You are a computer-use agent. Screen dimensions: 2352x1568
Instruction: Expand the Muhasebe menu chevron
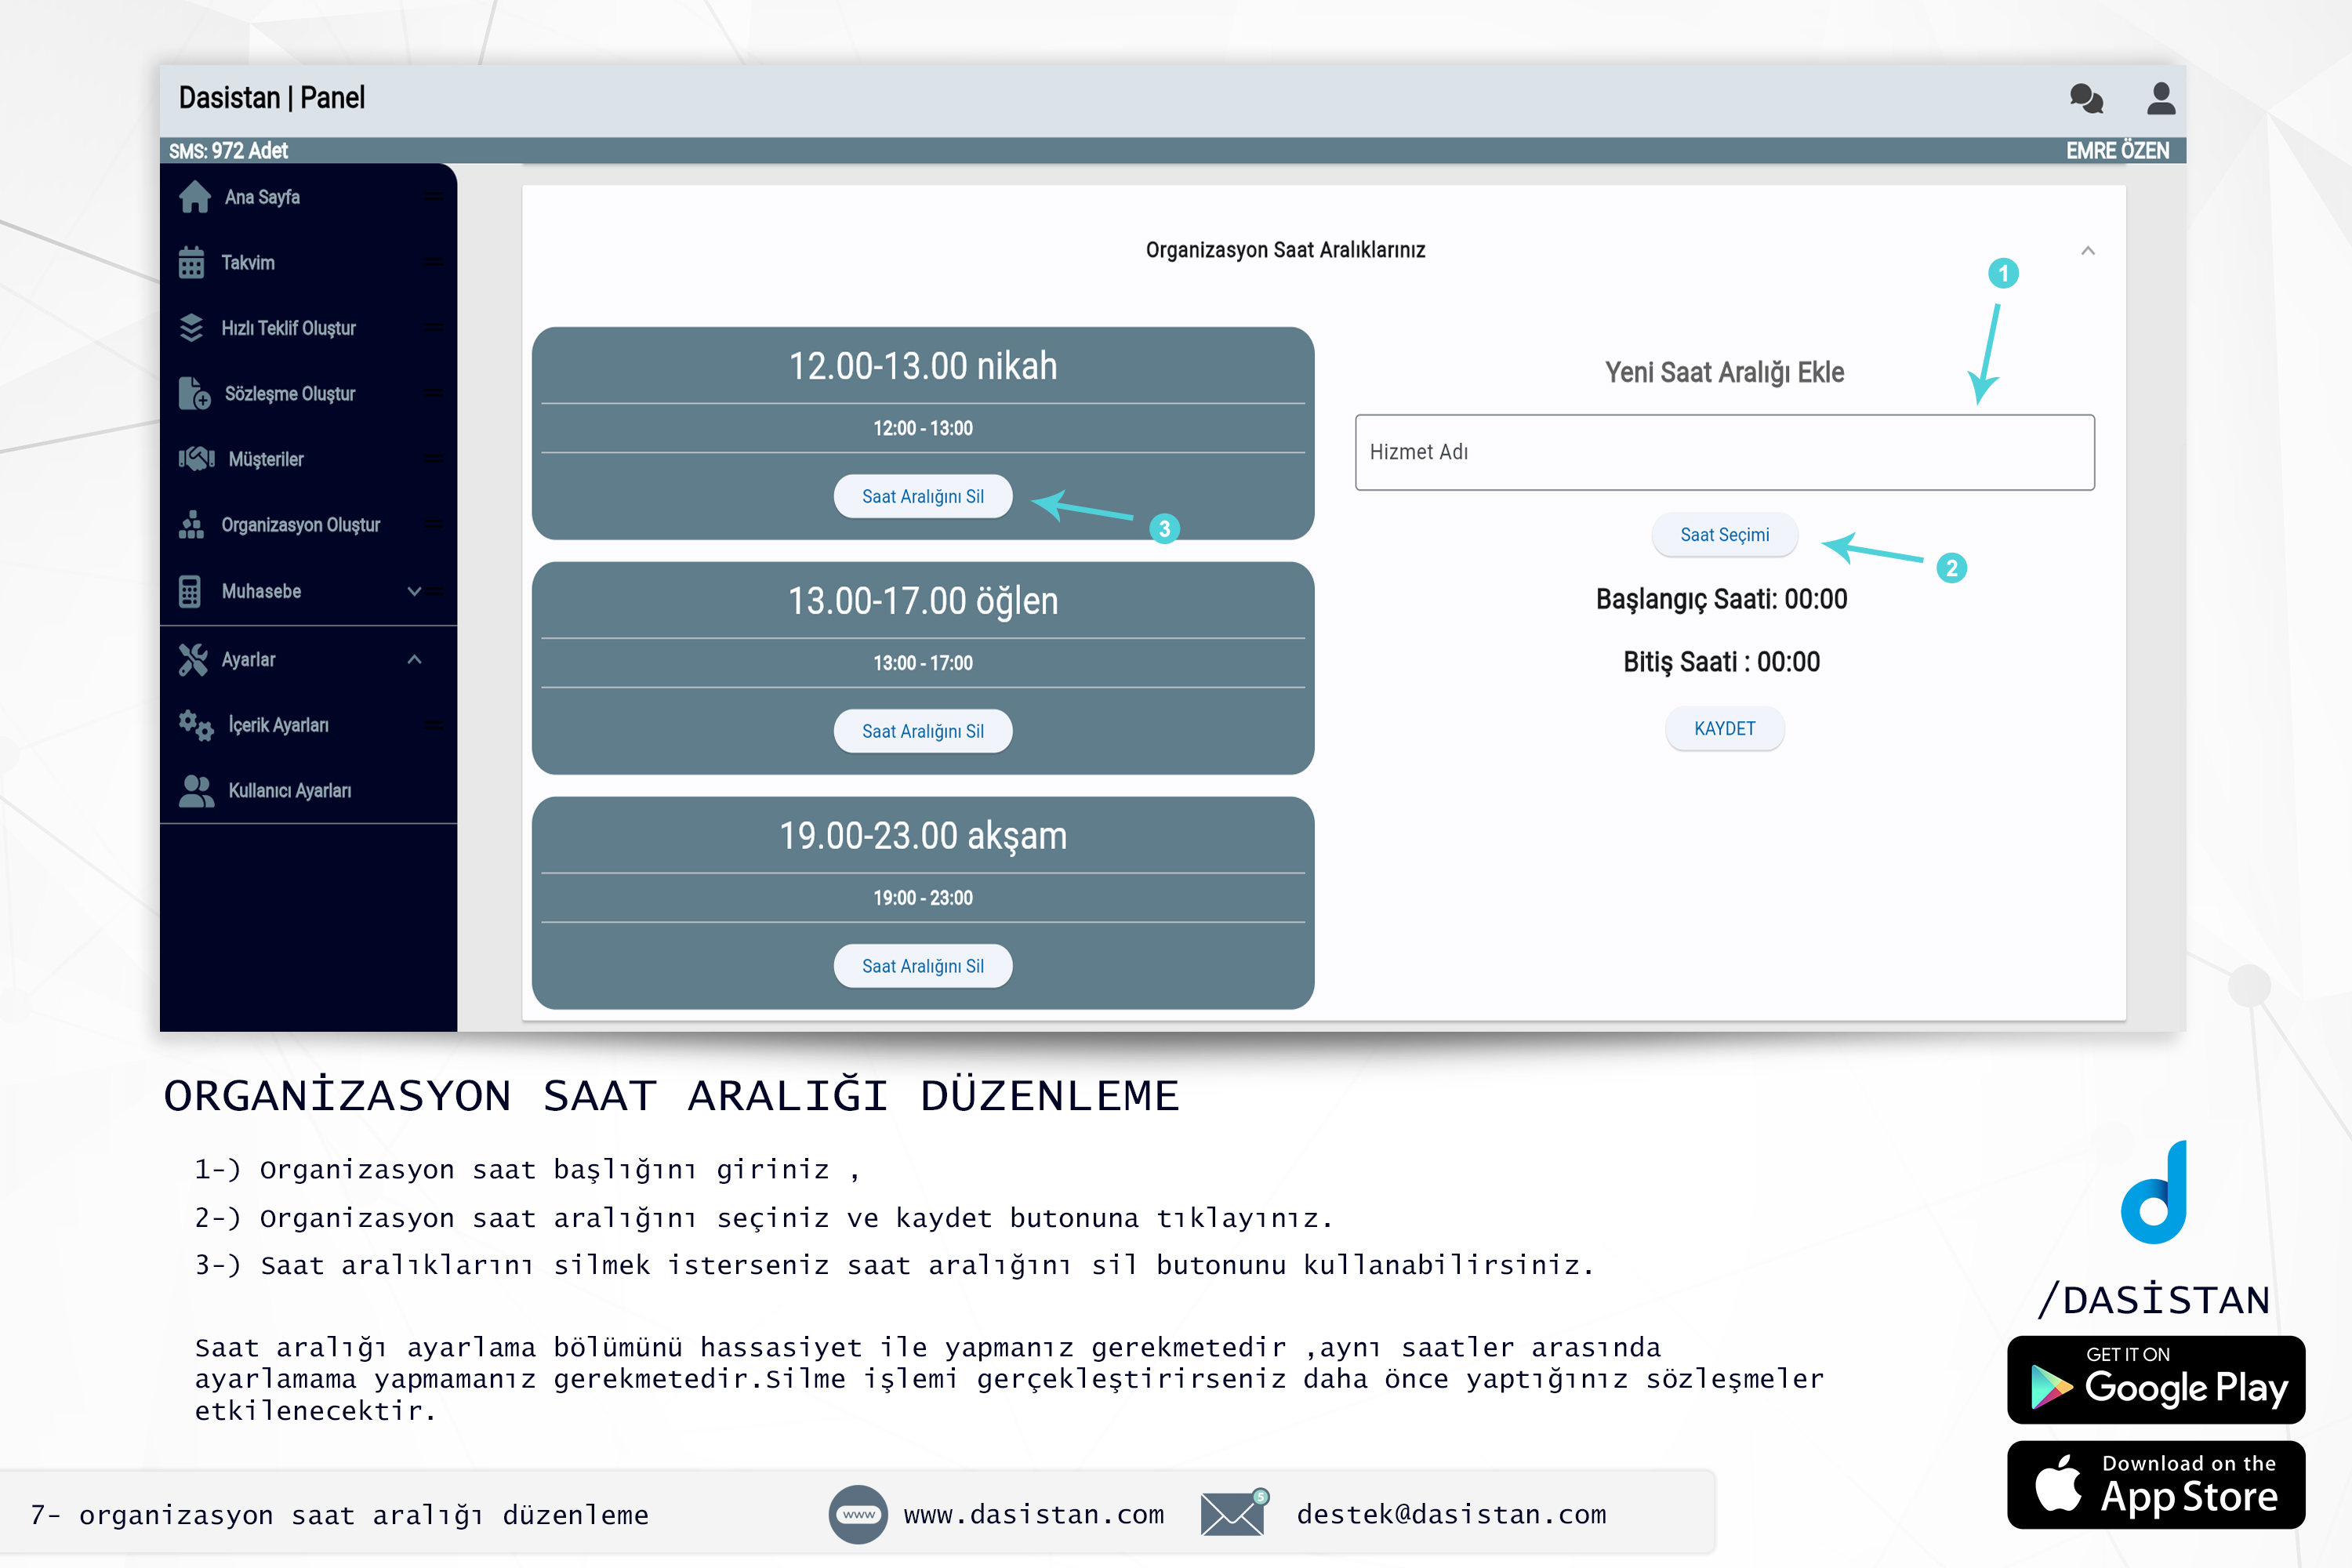(x=414, y=591)
